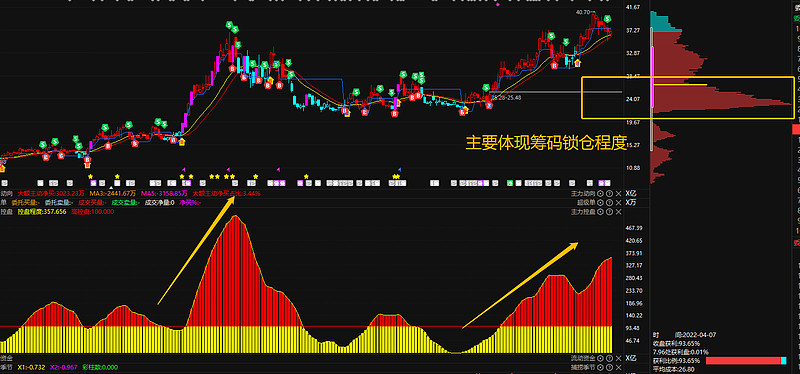Click the topmost green S marker near the 40.70 high
Image resolution: width=800 pixels, height=374 pixels.
click(607, 19)
